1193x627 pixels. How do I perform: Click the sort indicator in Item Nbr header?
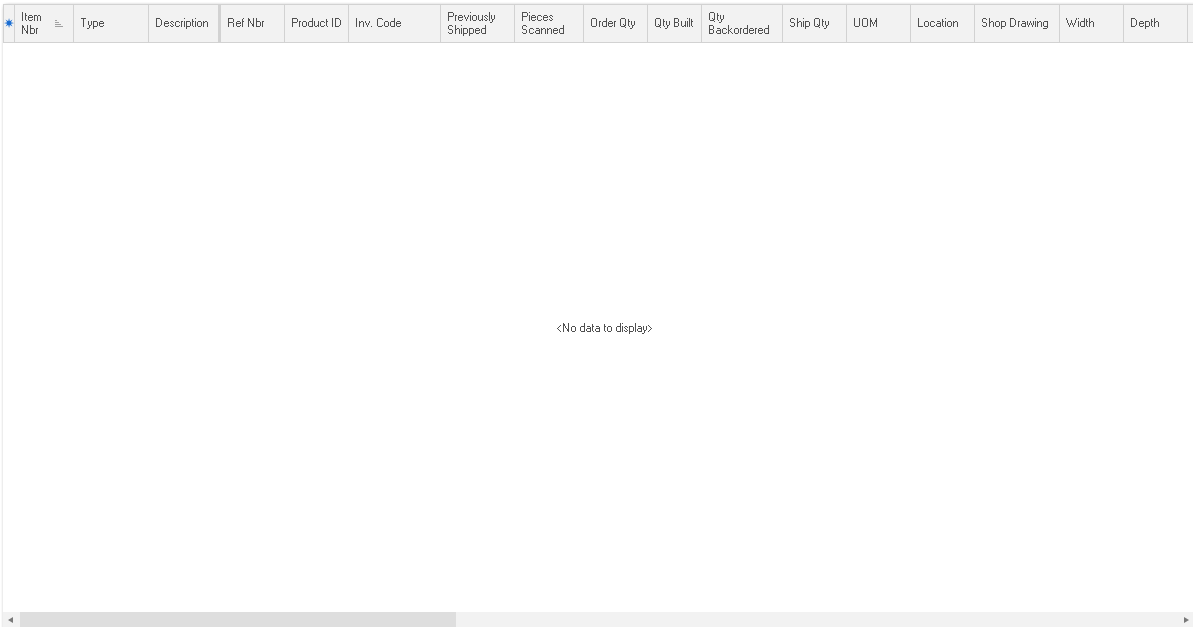pos(58,23)
